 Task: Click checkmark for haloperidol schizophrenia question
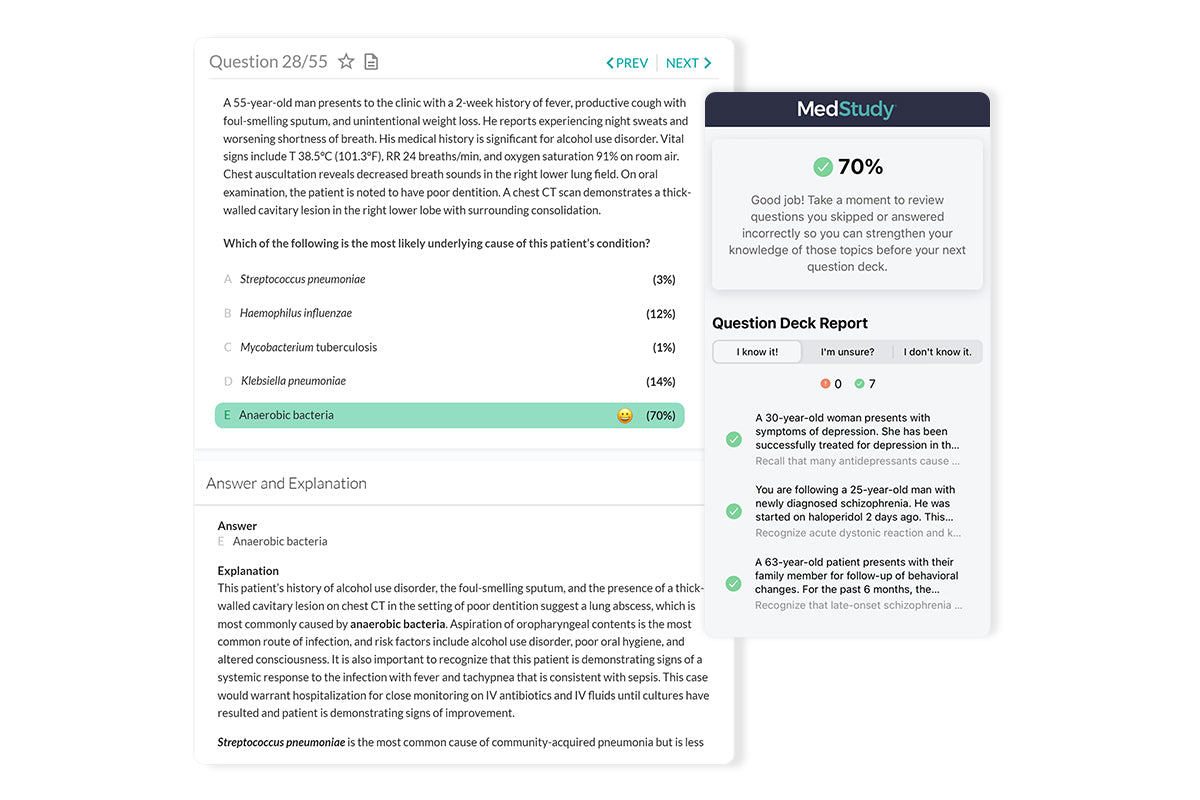pyautogui.click(x=734, y=511)
